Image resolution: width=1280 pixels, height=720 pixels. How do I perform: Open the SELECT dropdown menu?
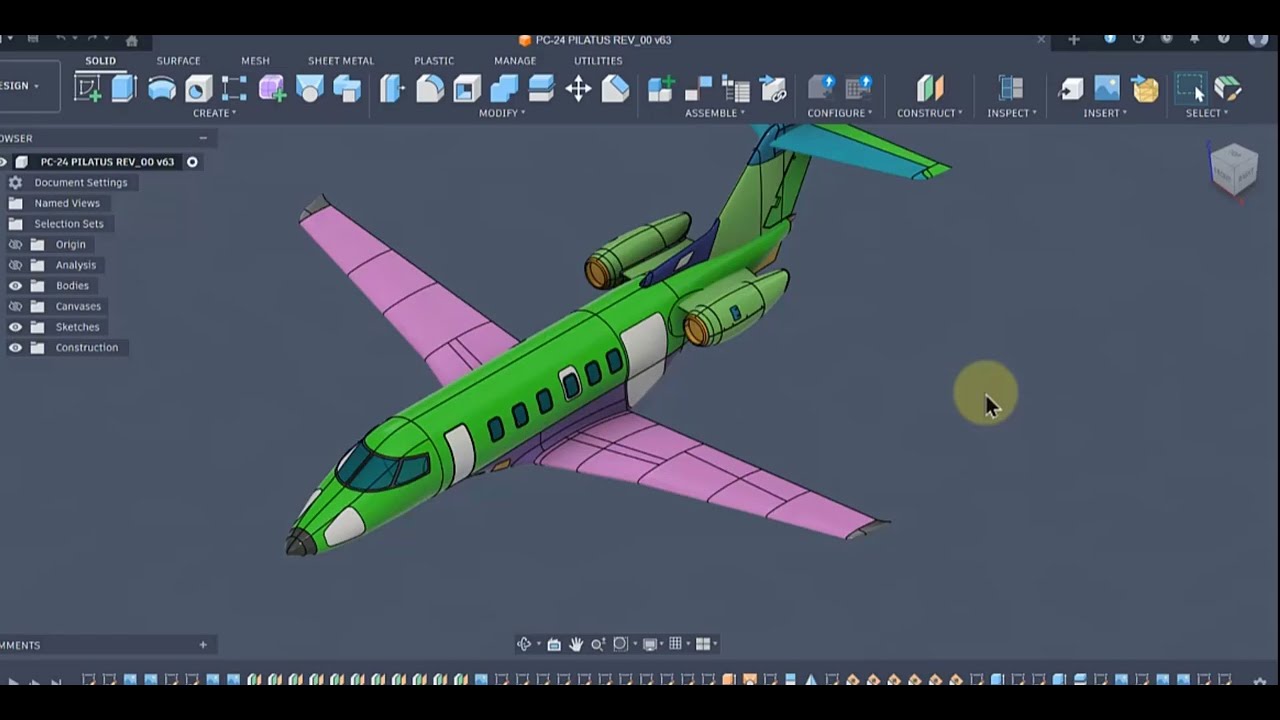click(1207, 113)
